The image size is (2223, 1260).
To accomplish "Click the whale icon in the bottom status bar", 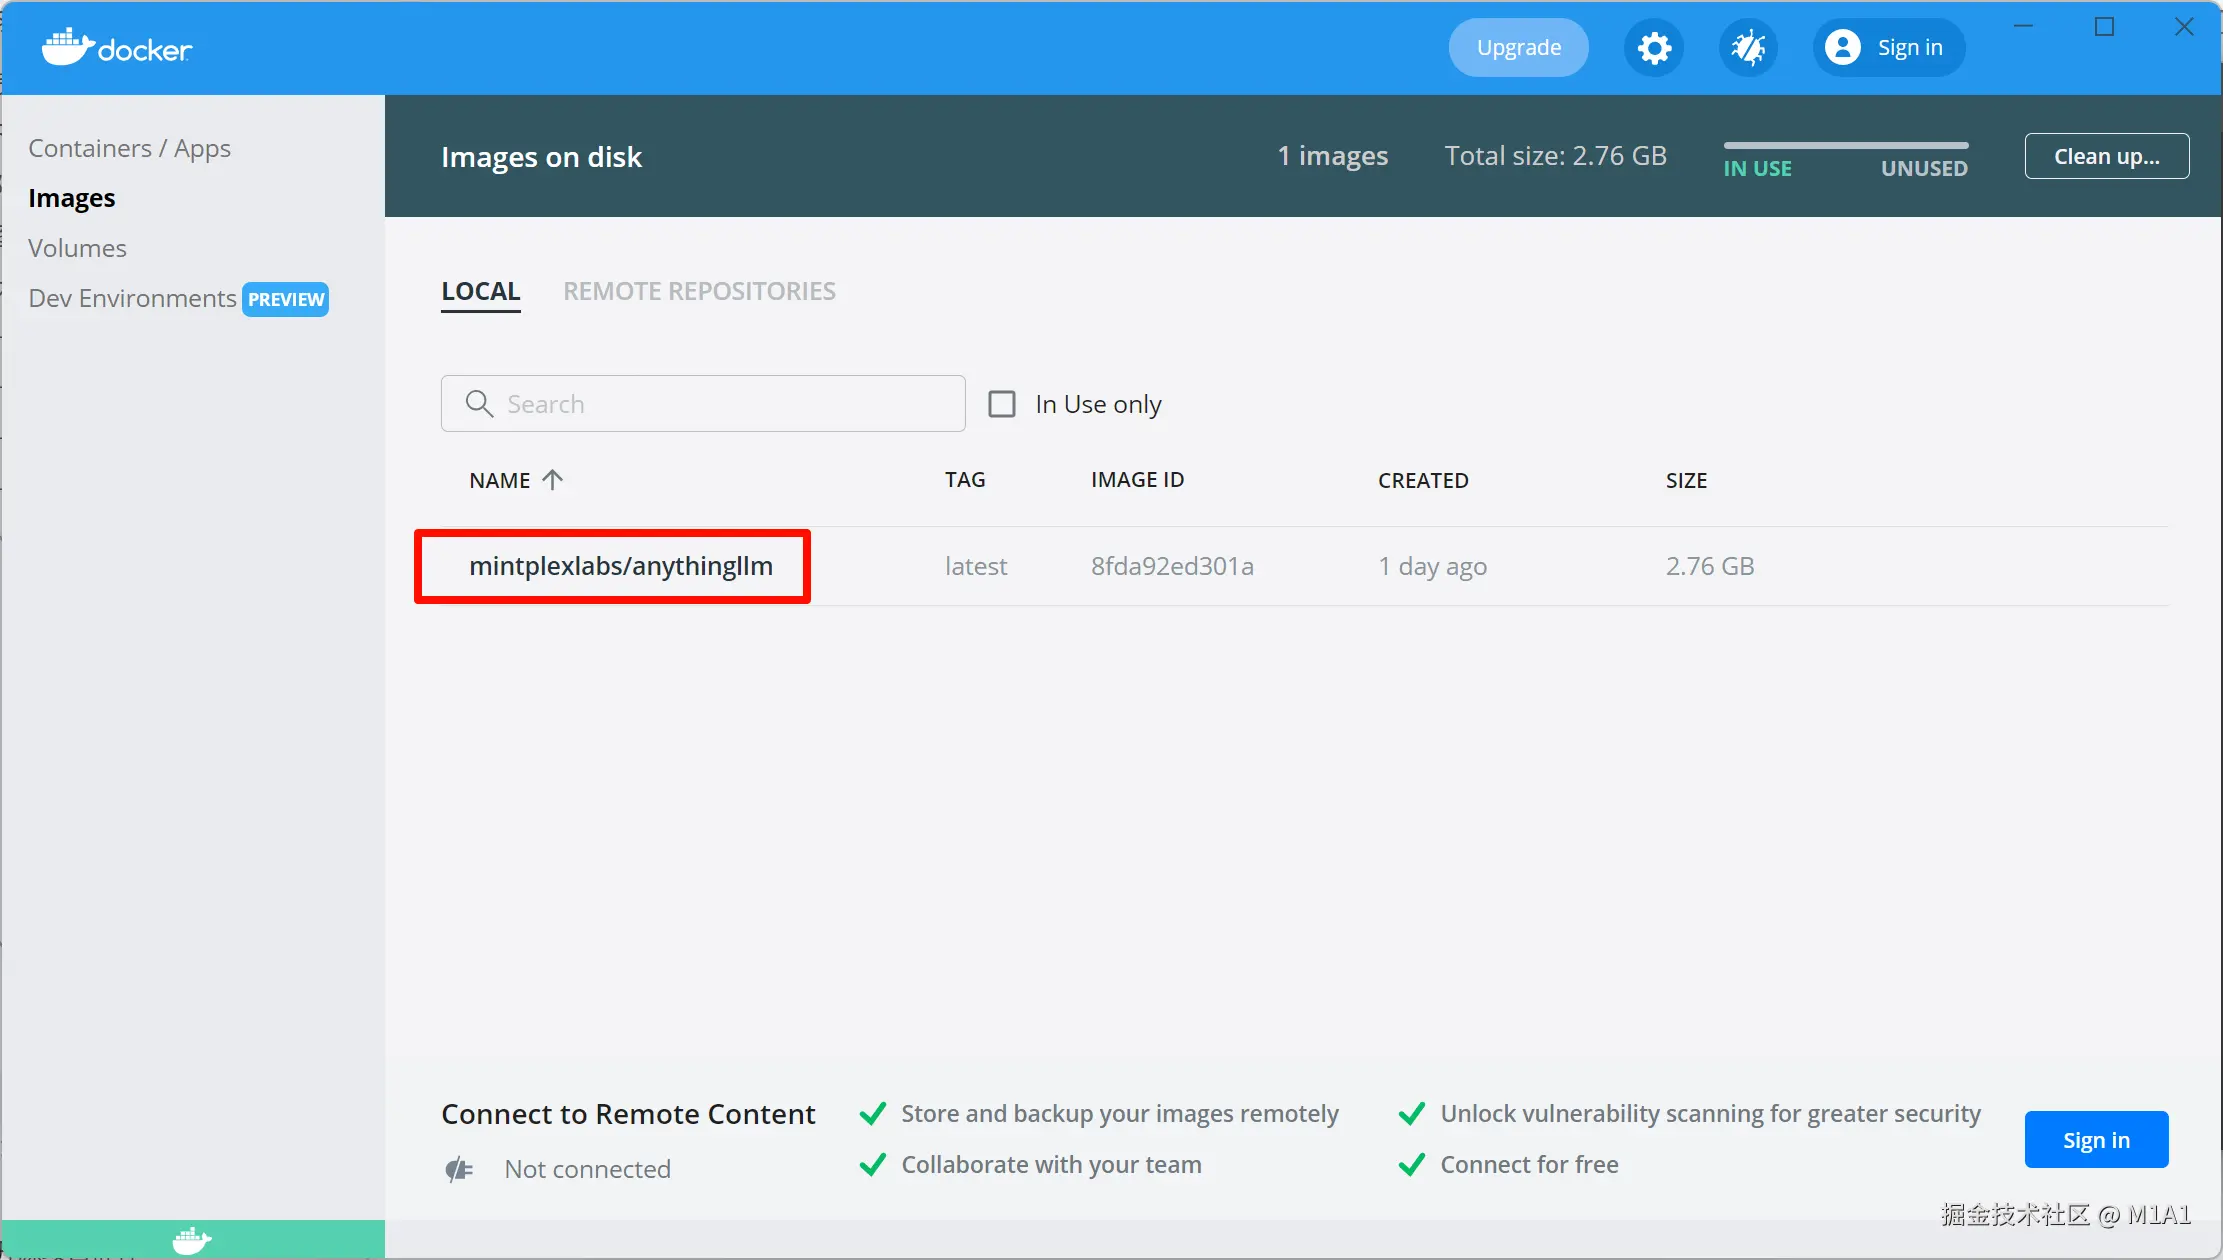I will click(x=192, y=1240).
